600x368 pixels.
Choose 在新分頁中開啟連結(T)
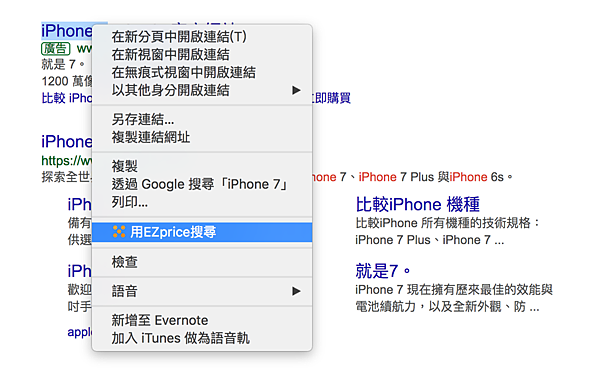(202, 37)
